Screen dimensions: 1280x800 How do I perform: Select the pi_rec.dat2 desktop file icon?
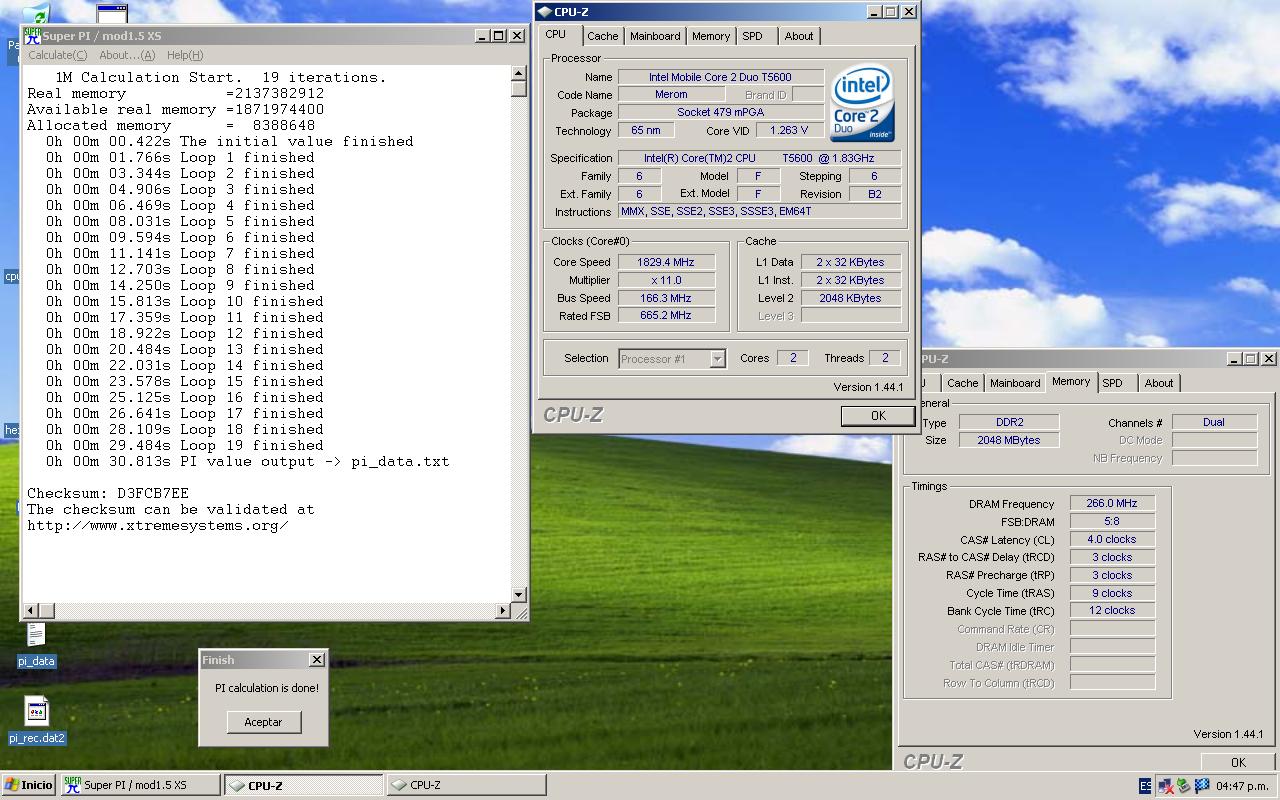click(36, 720)
